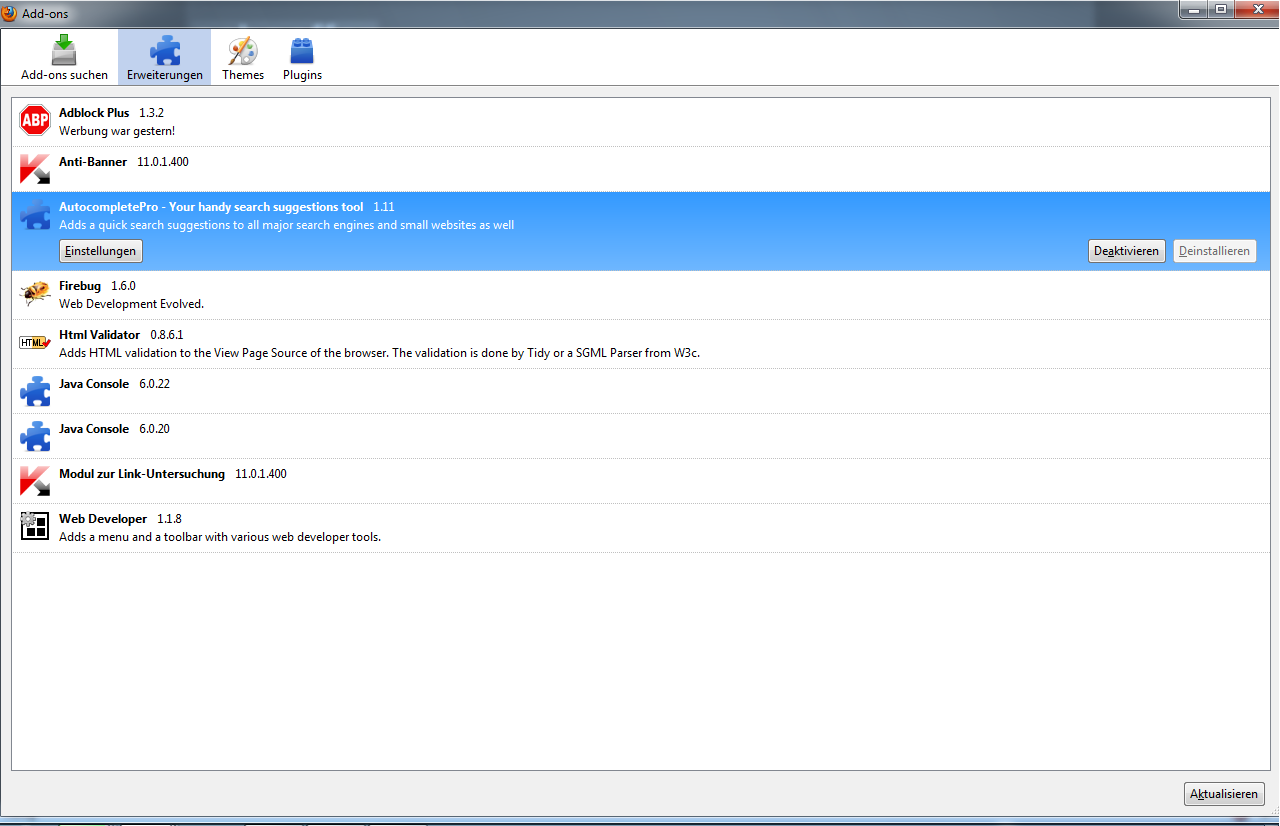Click the AutocompletePro description text
Viewport: 1280px width, 826px height.
[287, 225]
